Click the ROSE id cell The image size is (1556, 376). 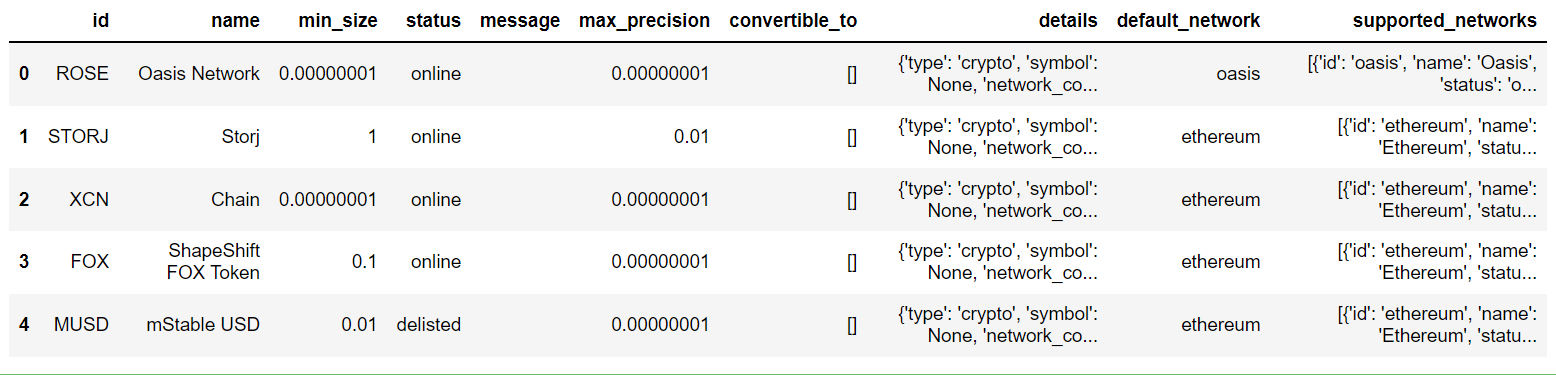click(82, 73)
